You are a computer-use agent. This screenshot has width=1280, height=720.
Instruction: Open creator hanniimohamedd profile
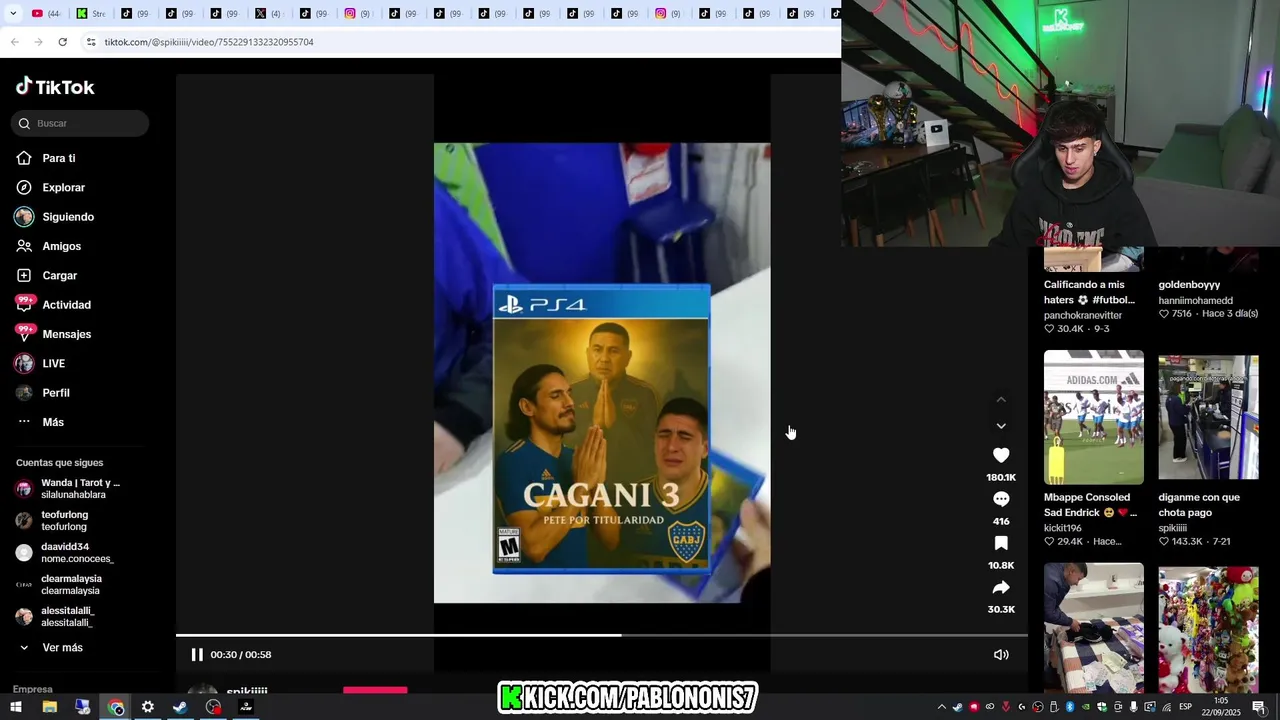pyautogui.click(x=1196, y=300)
